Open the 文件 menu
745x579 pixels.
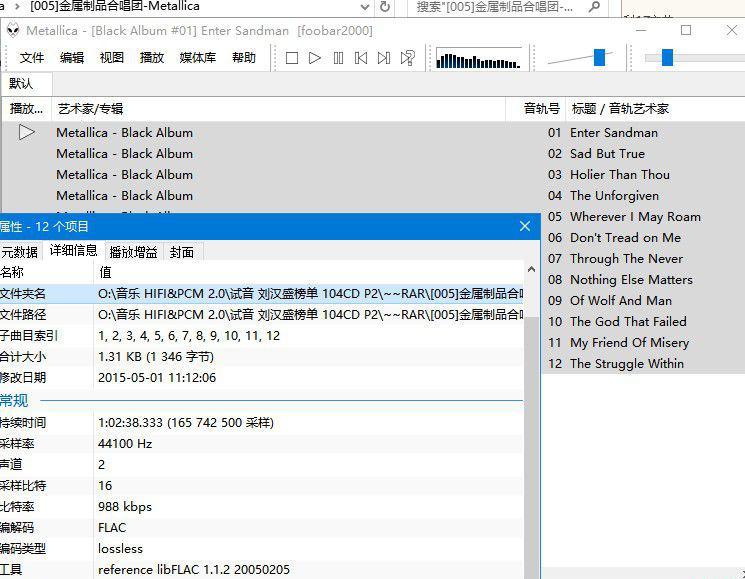coord(32,57)
